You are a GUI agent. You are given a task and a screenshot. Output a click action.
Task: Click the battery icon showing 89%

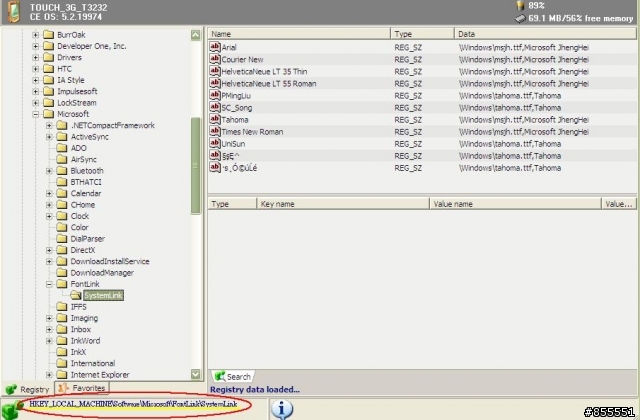pos(520,5)
